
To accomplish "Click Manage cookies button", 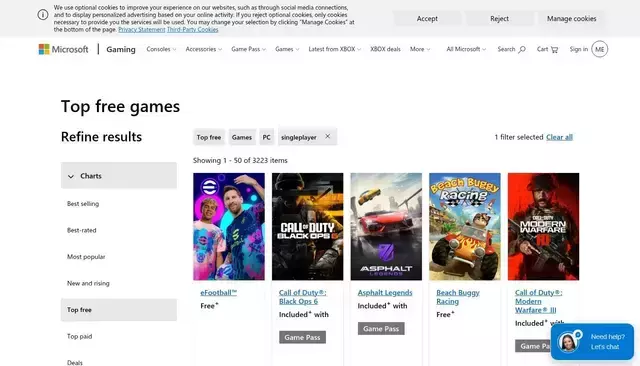I will [x=571, y=18].
